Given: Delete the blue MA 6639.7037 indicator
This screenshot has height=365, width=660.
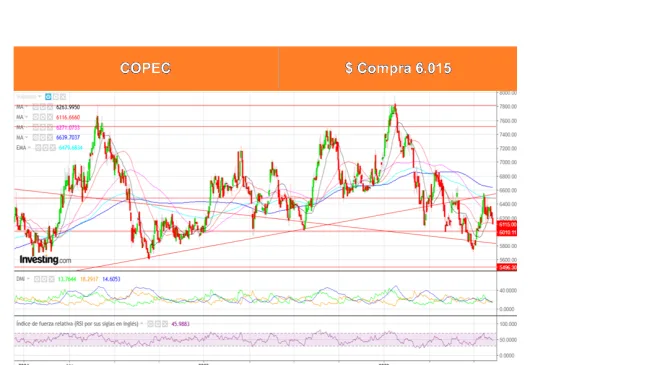Looking at the screenshot, I should pos(50,137).
